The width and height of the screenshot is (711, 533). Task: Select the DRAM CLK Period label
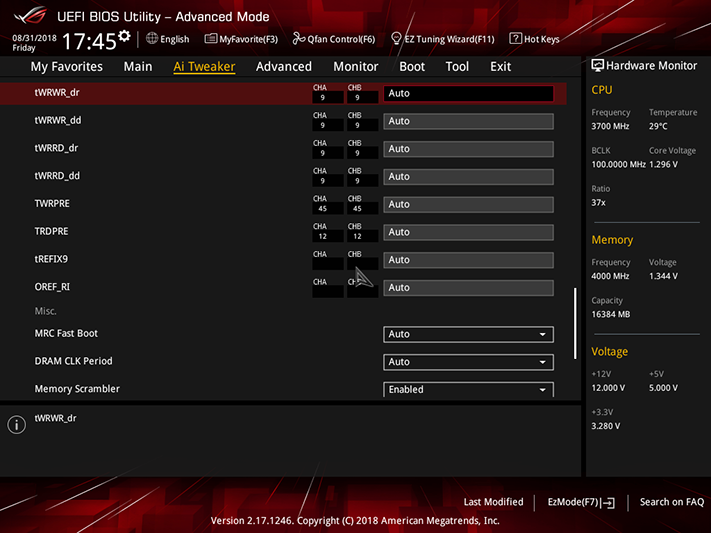tap(73, 361)
